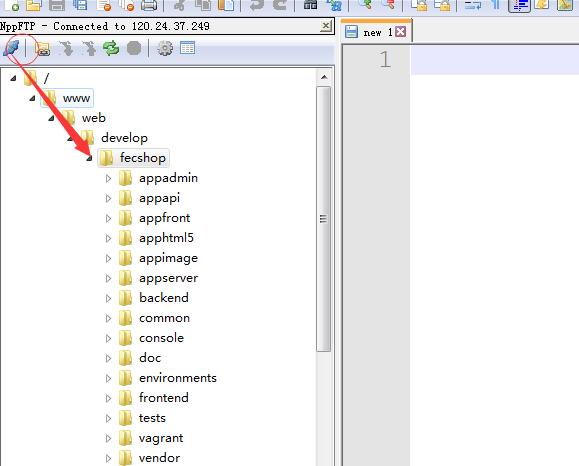Click the NppFTP connect/disconnect icon
The width and height of the screenshot is (579, 466).
[11, 48]
